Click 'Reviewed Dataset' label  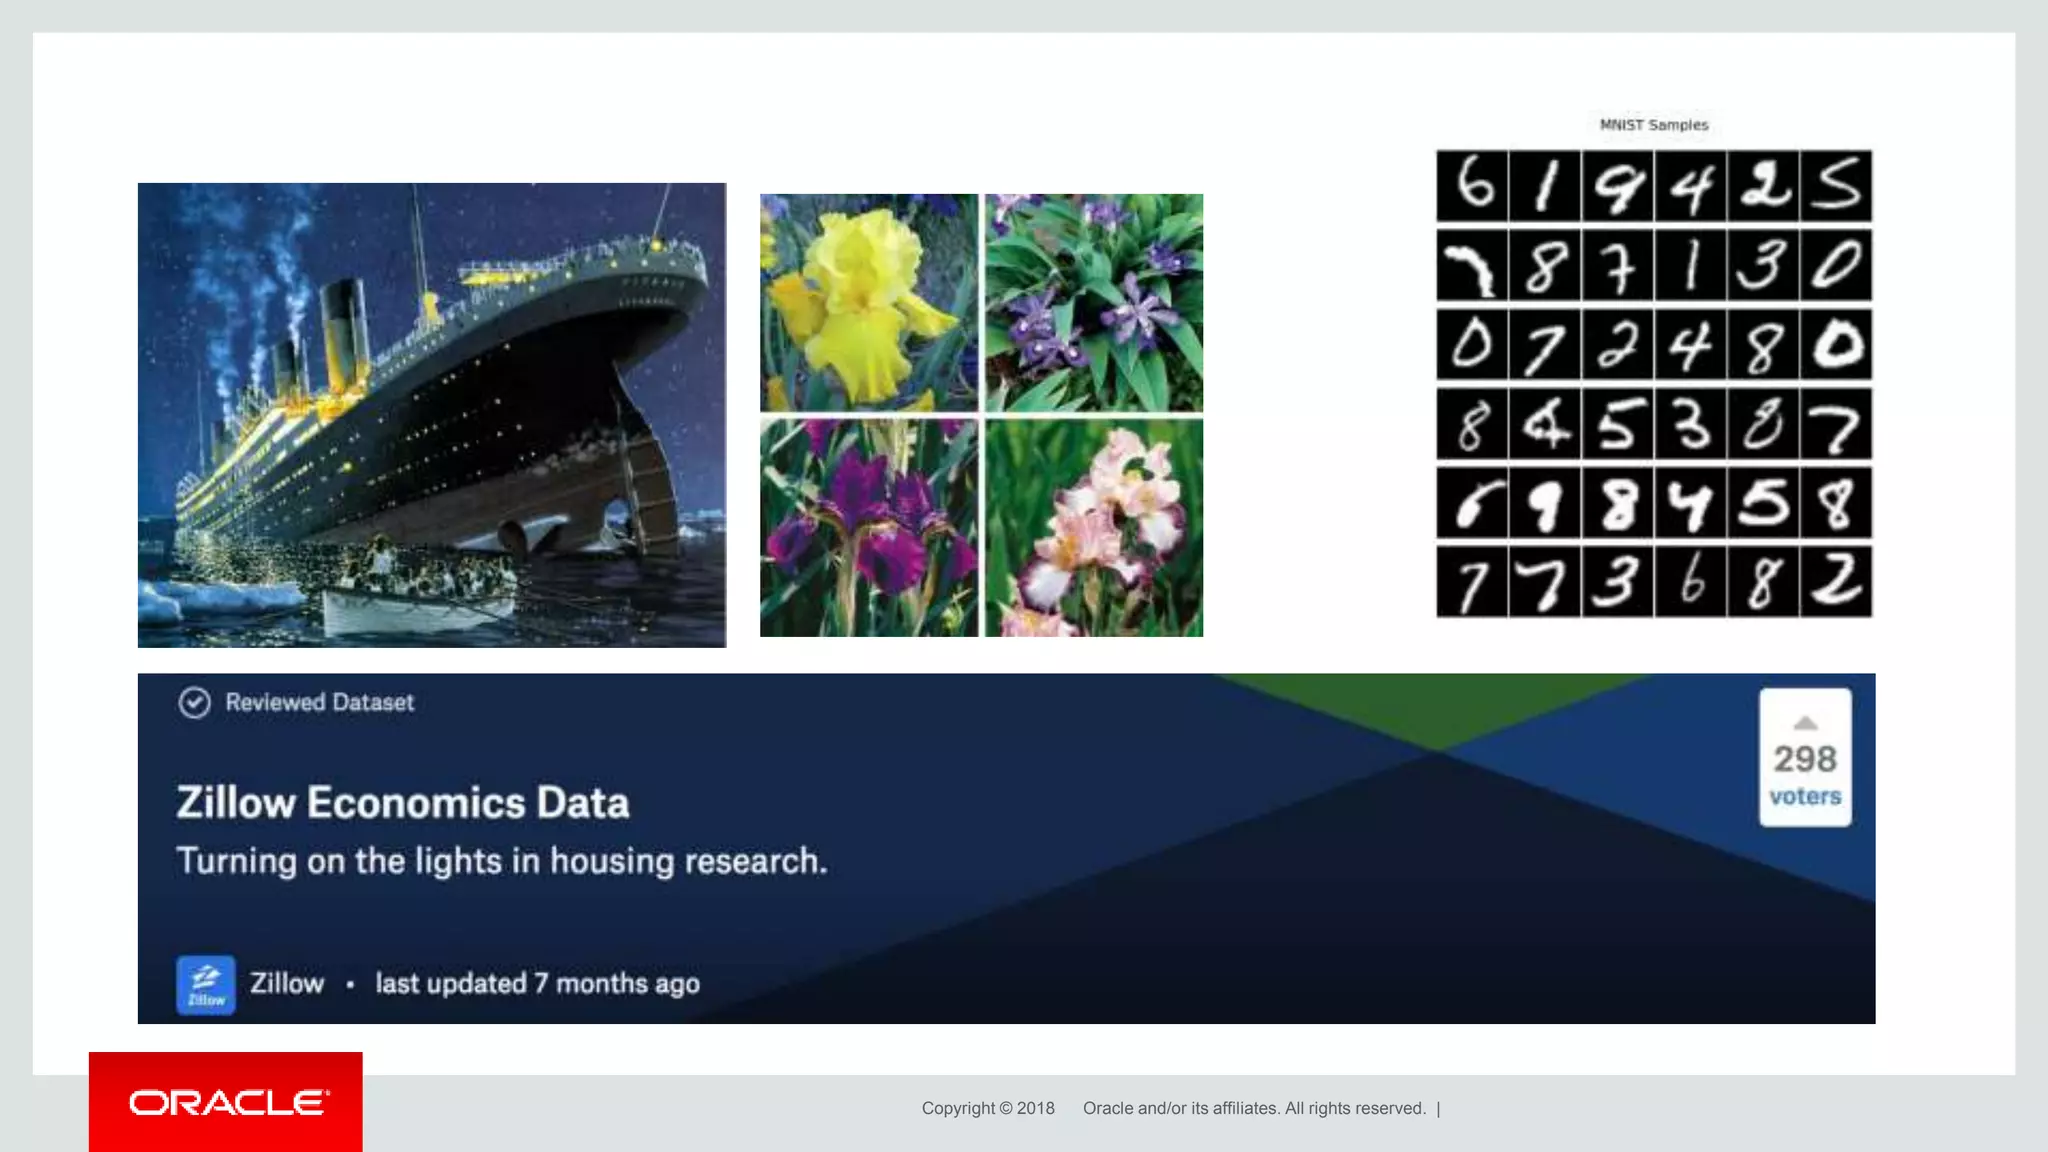[x=319, y=702]
